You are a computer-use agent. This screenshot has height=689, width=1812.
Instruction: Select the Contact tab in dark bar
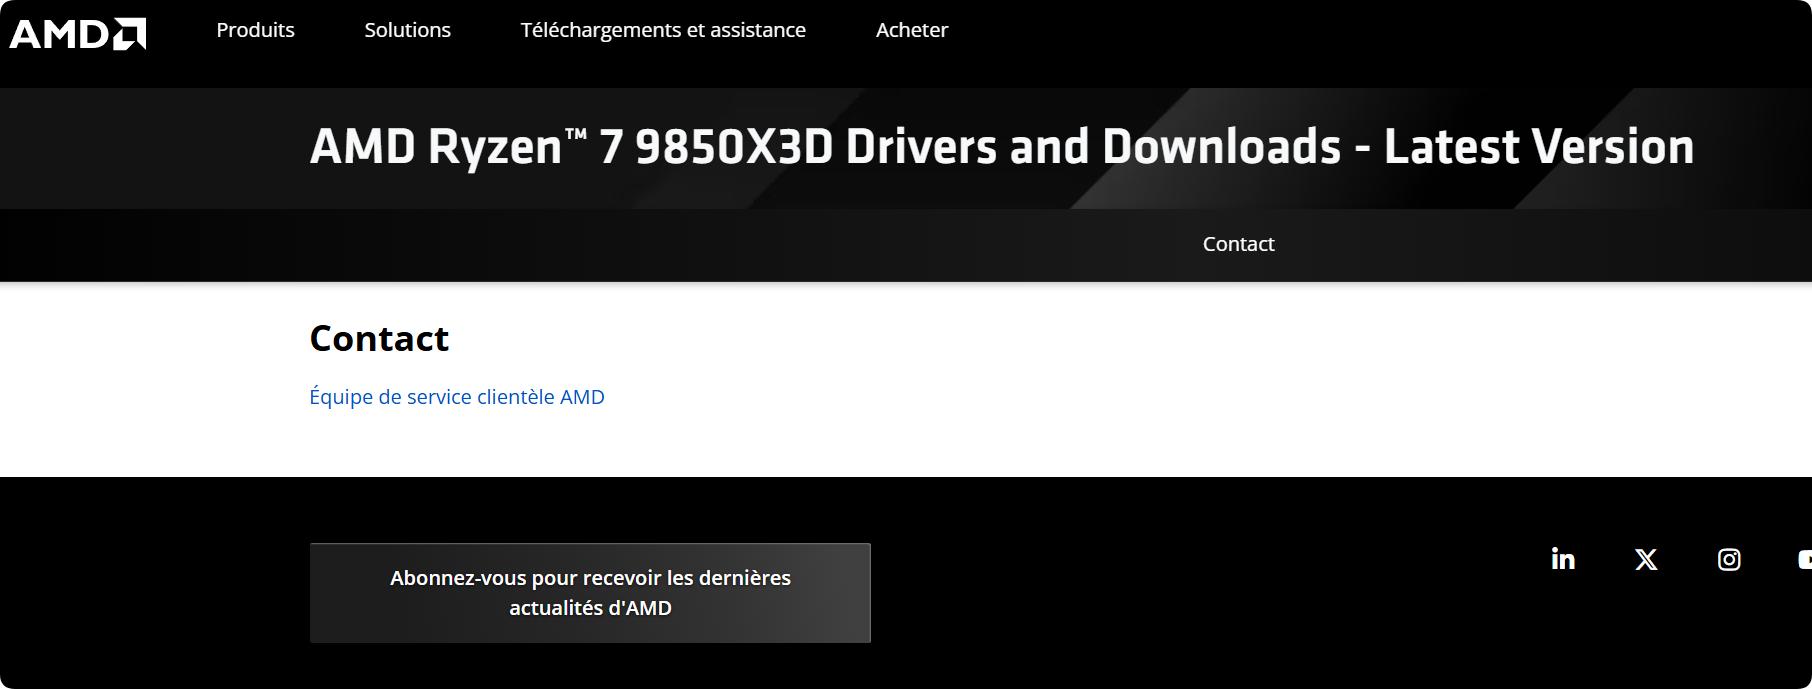pos(1238,244)
